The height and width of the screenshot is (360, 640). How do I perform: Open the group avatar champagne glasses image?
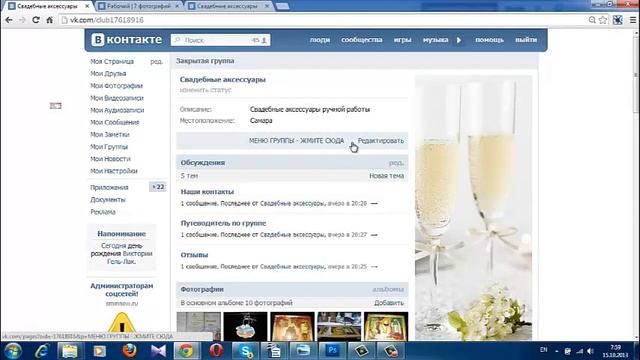(473, 207)
